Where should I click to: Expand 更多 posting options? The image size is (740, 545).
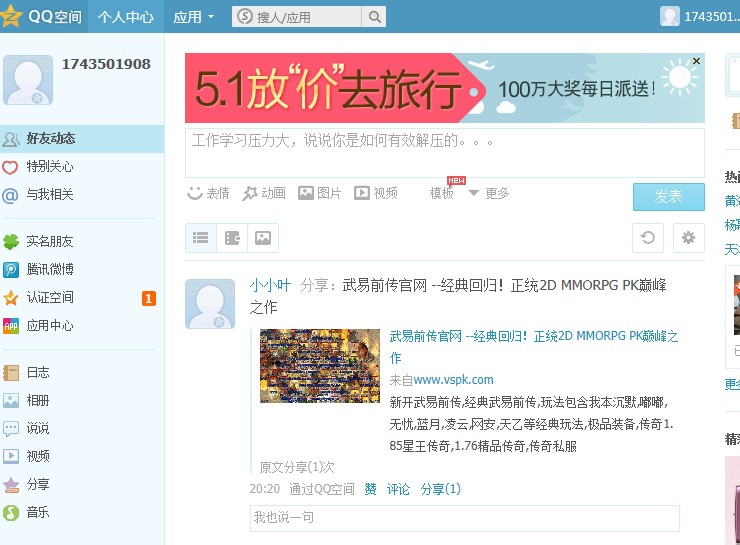tap(488, 193)
